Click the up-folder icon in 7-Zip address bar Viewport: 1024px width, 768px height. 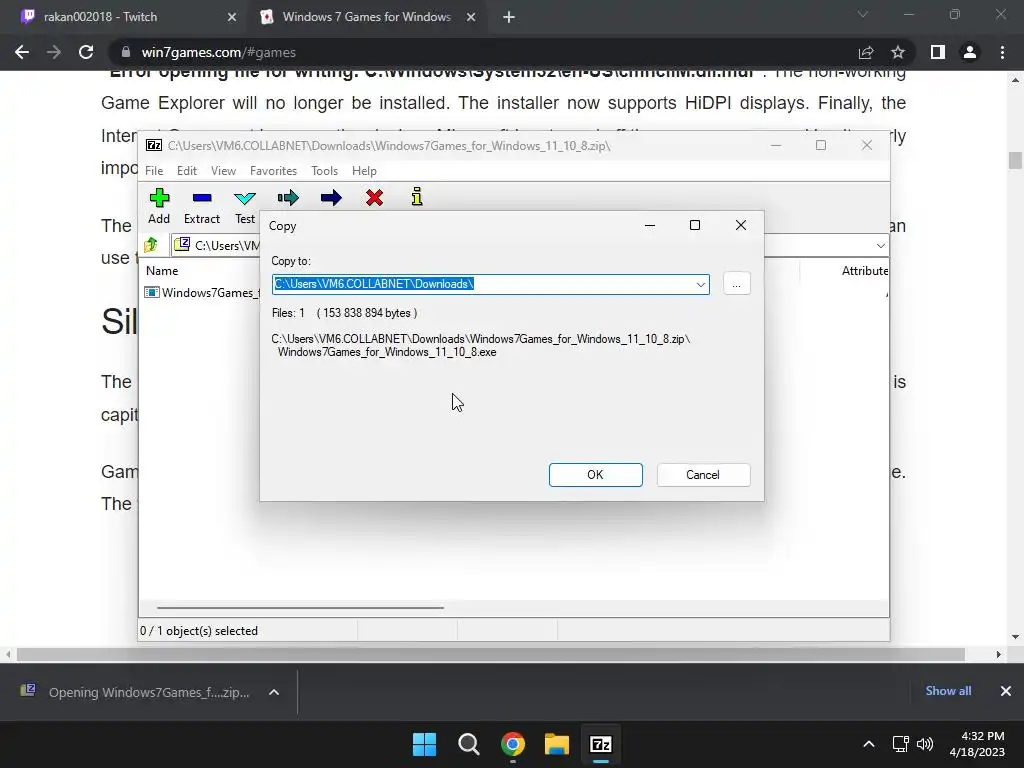coord(151,245)
